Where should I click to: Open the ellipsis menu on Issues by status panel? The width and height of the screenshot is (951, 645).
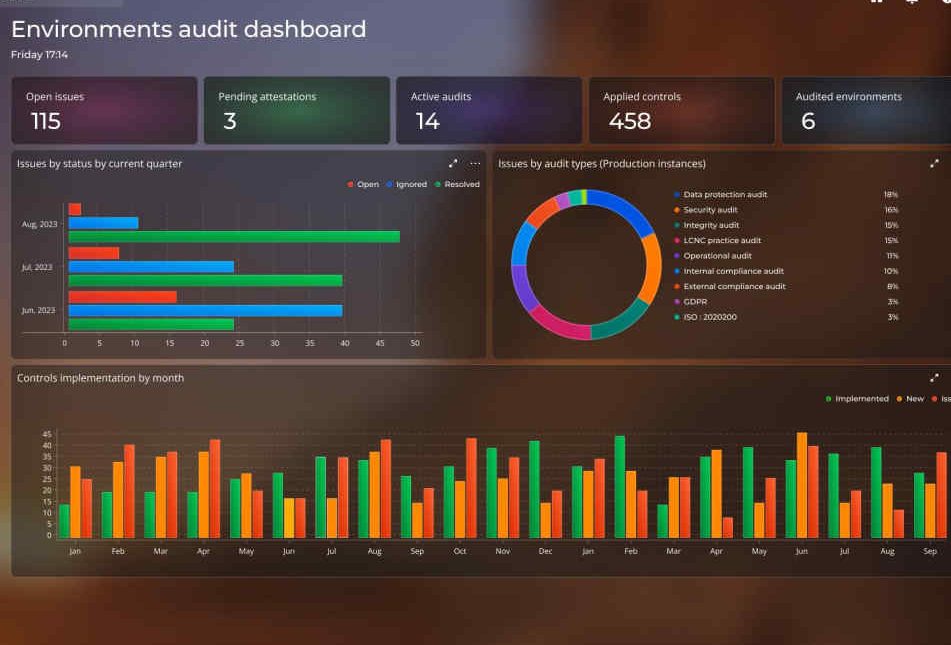475,164
